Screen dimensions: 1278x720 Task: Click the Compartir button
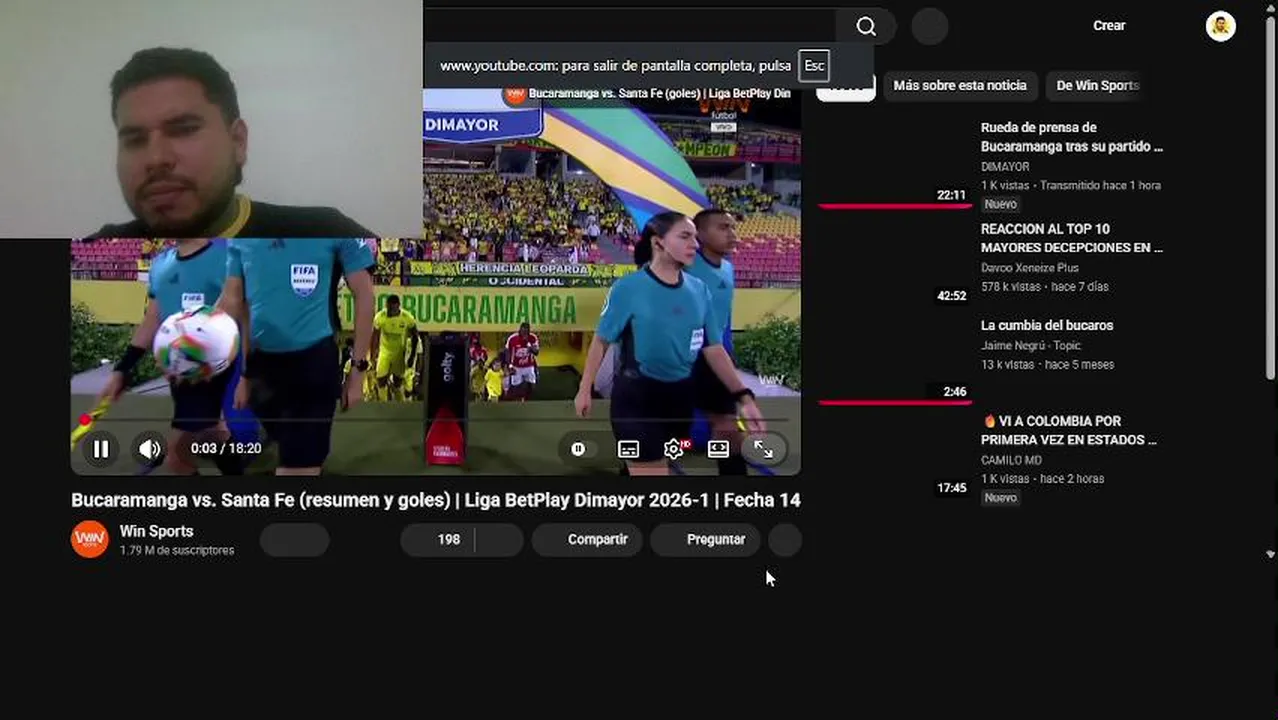click(587, 540)
